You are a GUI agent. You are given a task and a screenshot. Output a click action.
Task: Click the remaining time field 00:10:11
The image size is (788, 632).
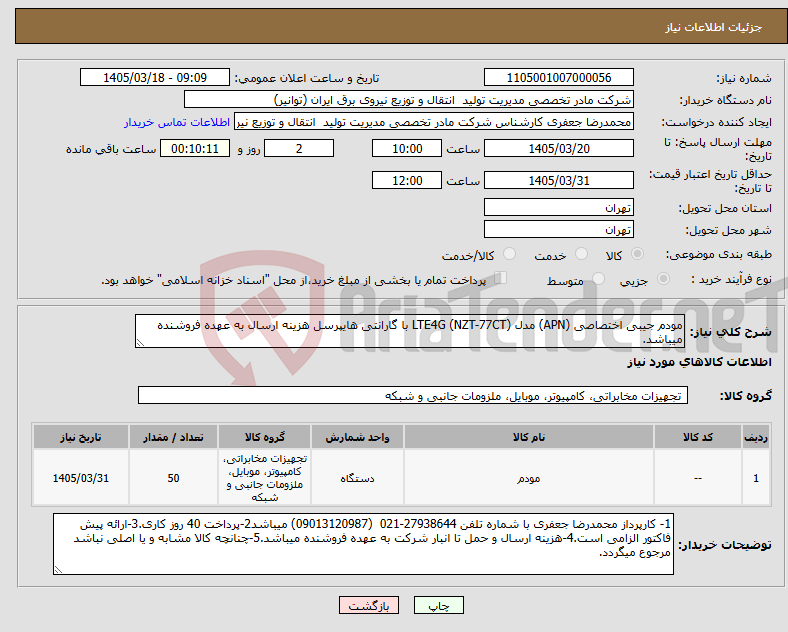click(195, 149)
